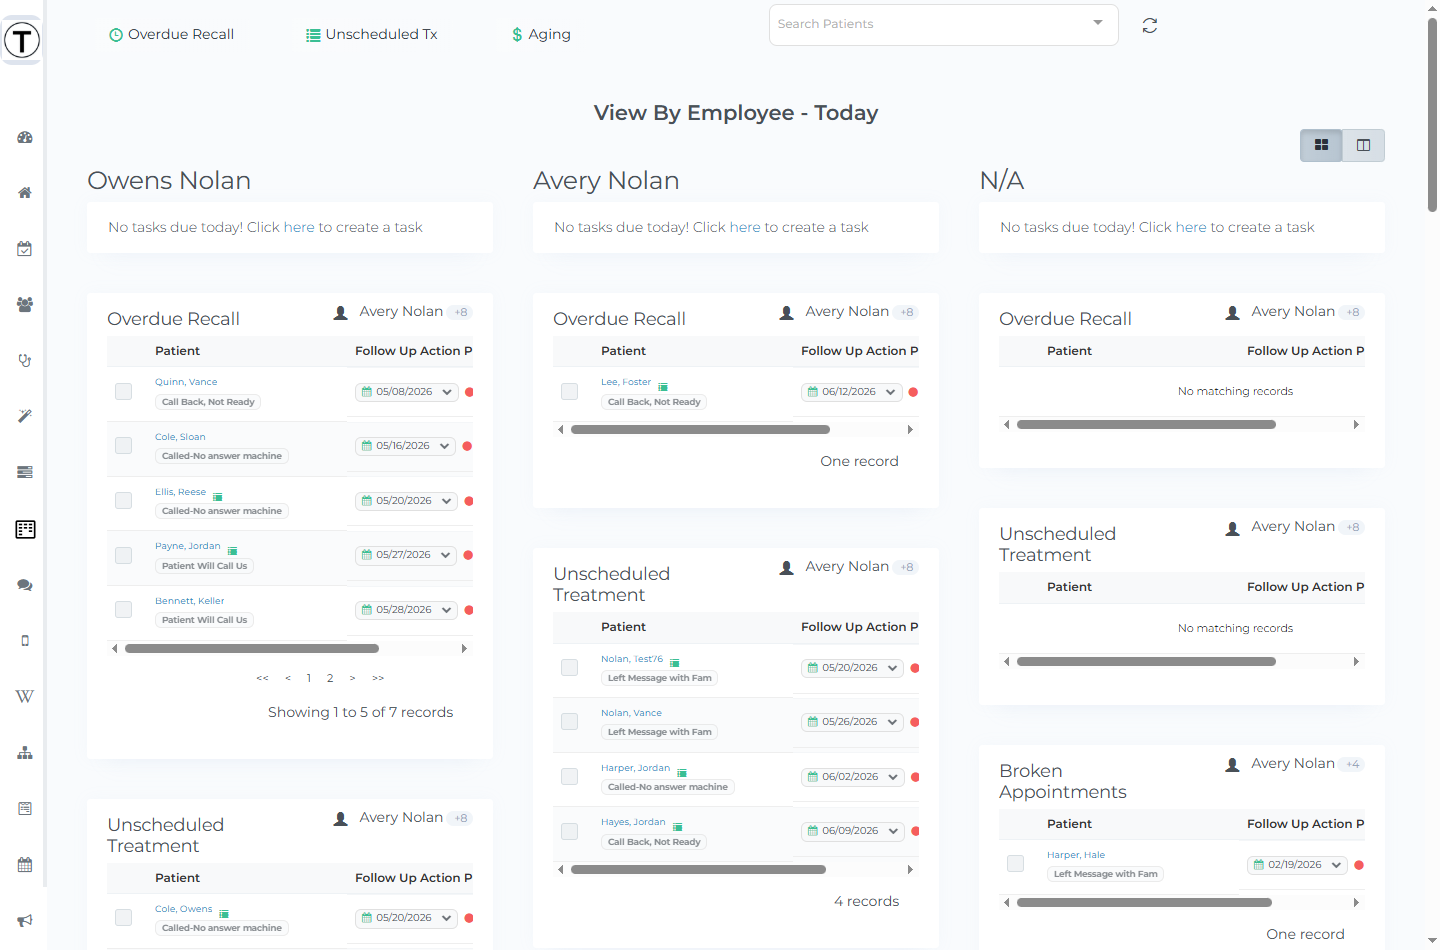Expand the 05/16/2026 date dropdown
The height and width of the screenshot is (950, 1440).
coord(406,446)
